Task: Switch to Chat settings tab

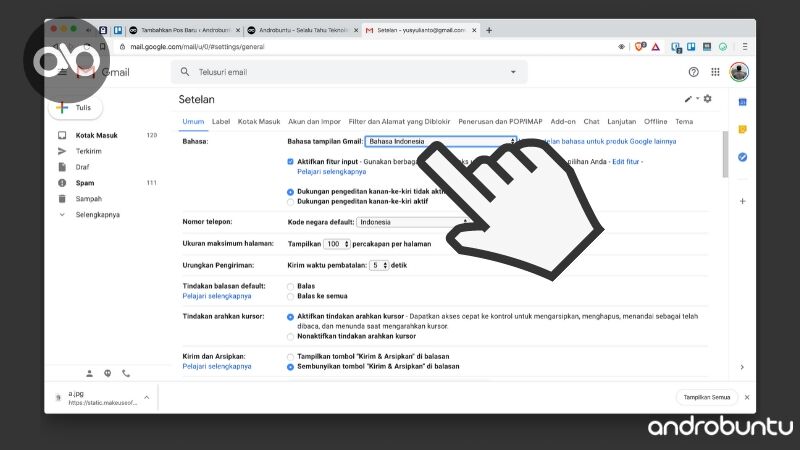Action: click(x=591, y=121)
